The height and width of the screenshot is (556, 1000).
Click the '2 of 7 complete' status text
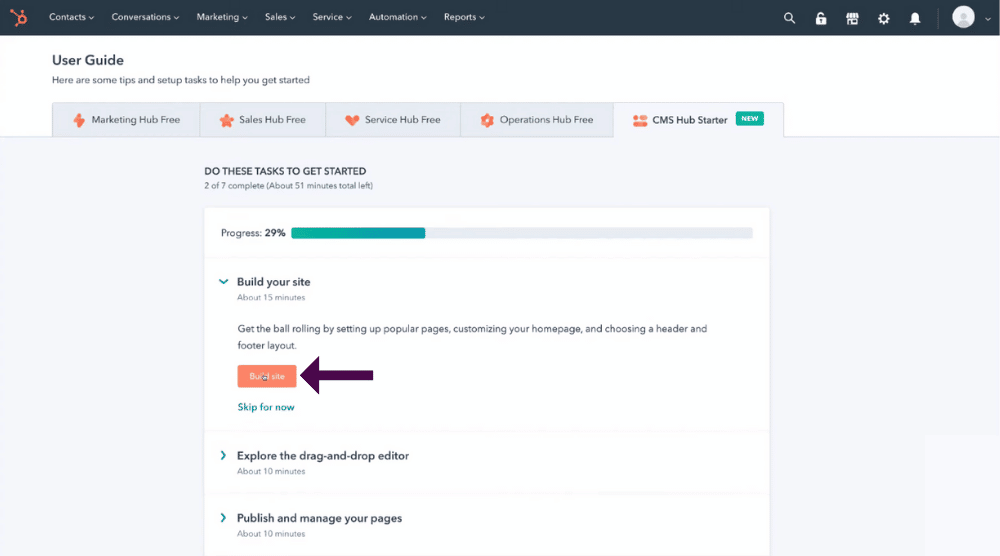click(x=288, y=186)
